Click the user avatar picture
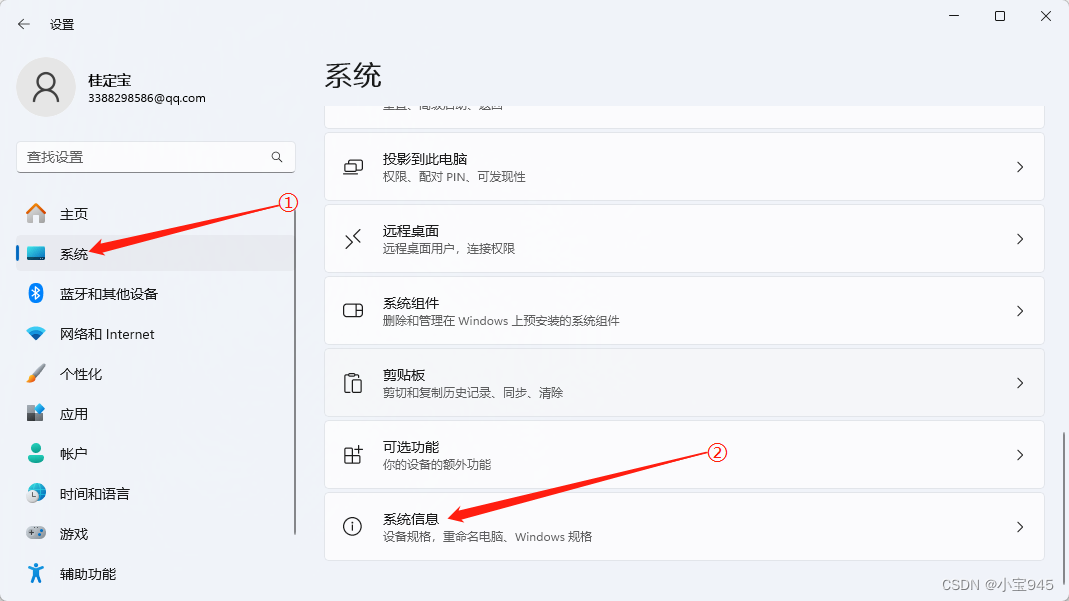Viewport: 1069px width, 601px height. click(x=46, y=87)
